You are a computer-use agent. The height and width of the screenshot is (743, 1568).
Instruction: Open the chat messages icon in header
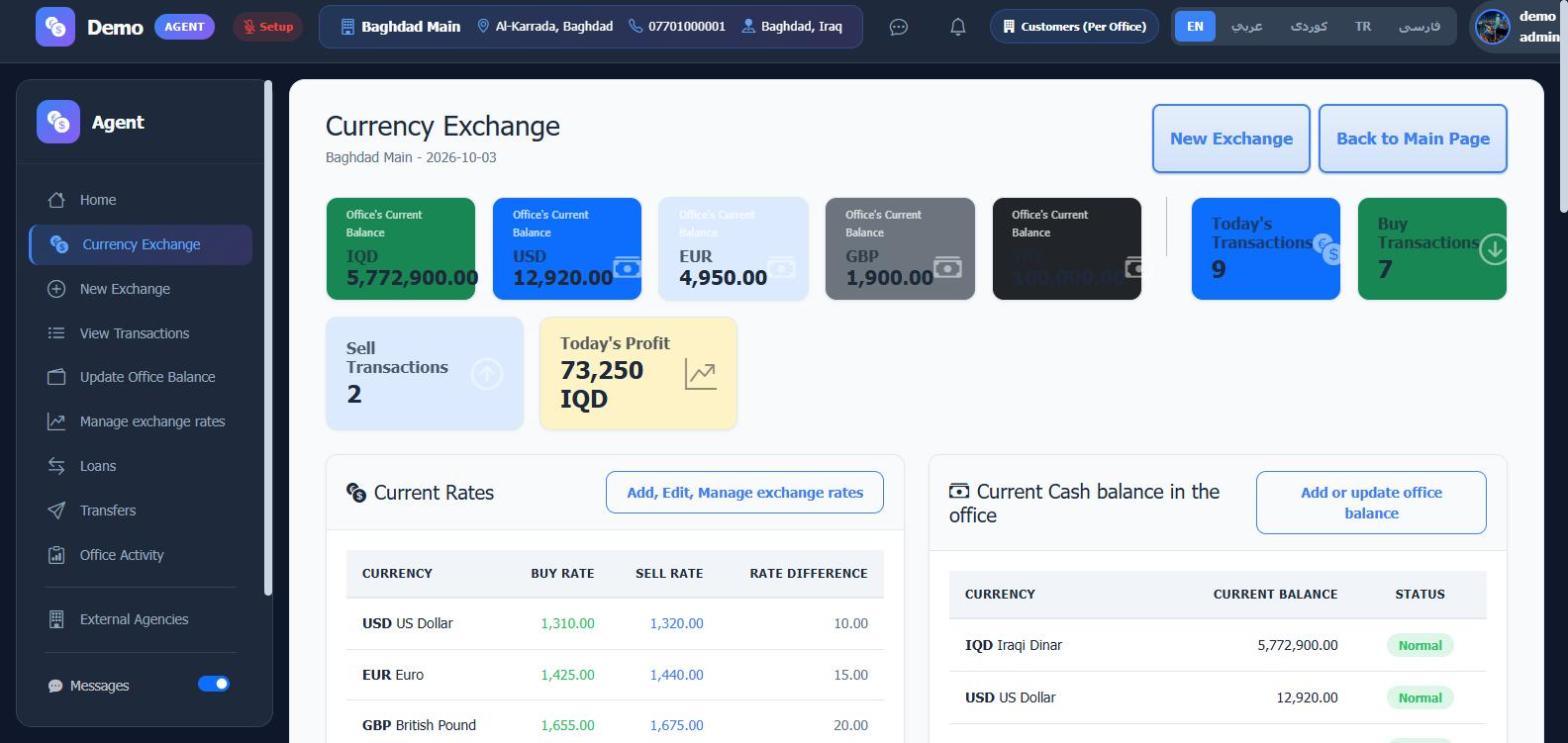pos(899,27)
